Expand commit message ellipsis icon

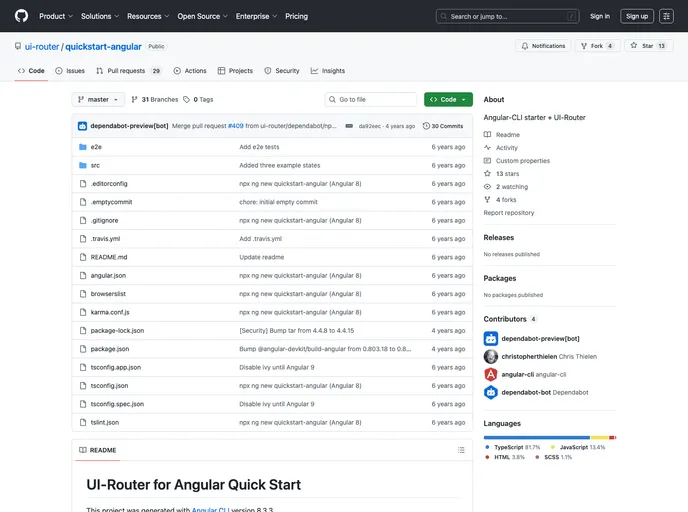coord(349,126)
